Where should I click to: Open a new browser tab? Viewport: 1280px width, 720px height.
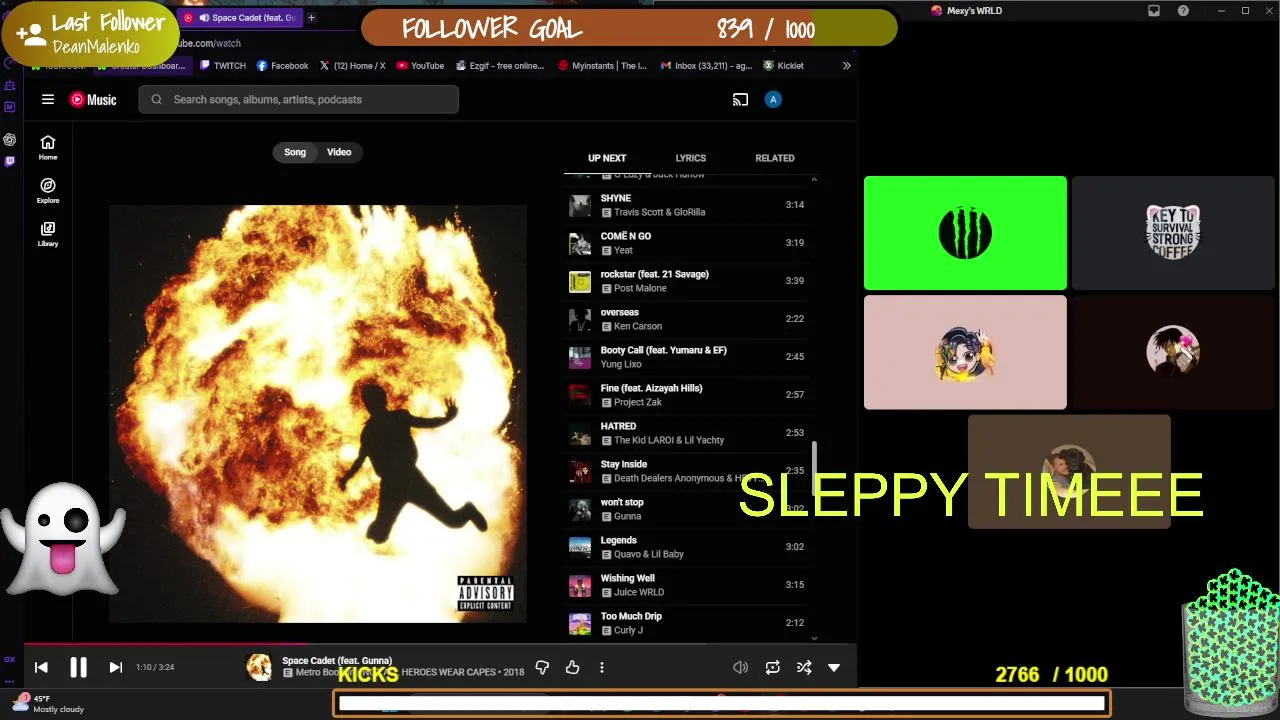311,18
